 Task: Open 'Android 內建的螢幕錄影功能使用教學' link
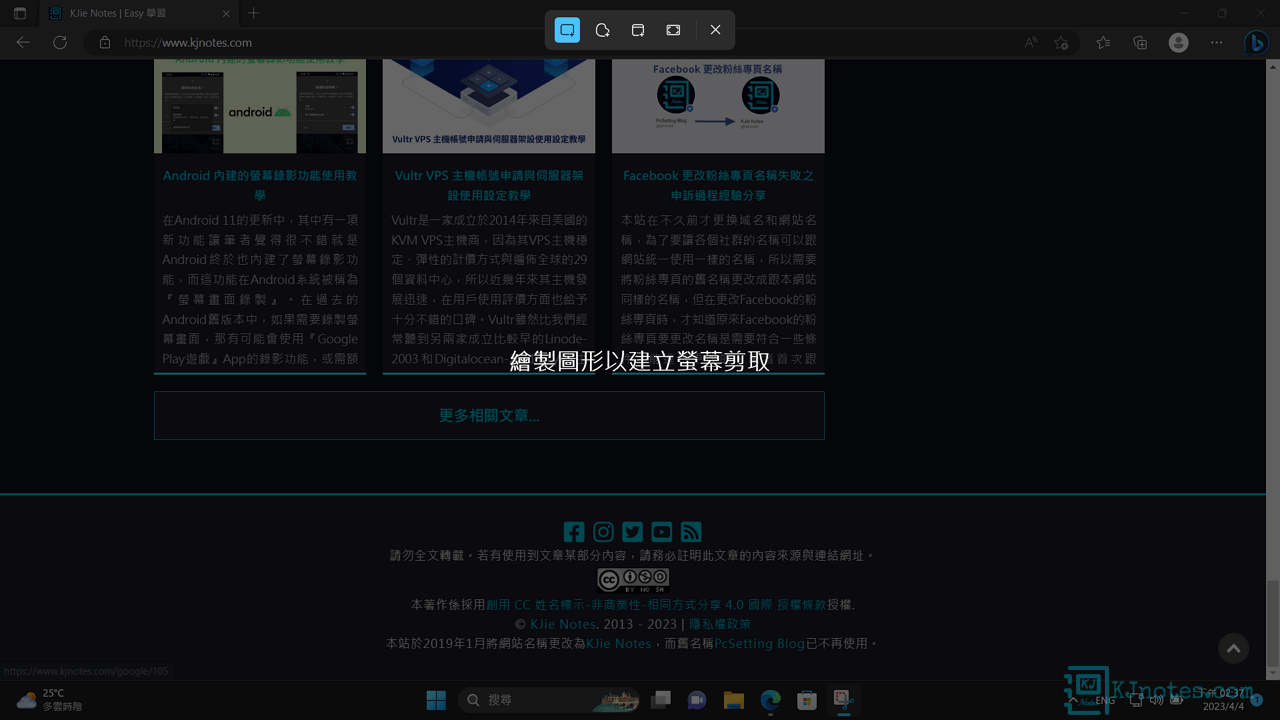[x=260, y=185]
